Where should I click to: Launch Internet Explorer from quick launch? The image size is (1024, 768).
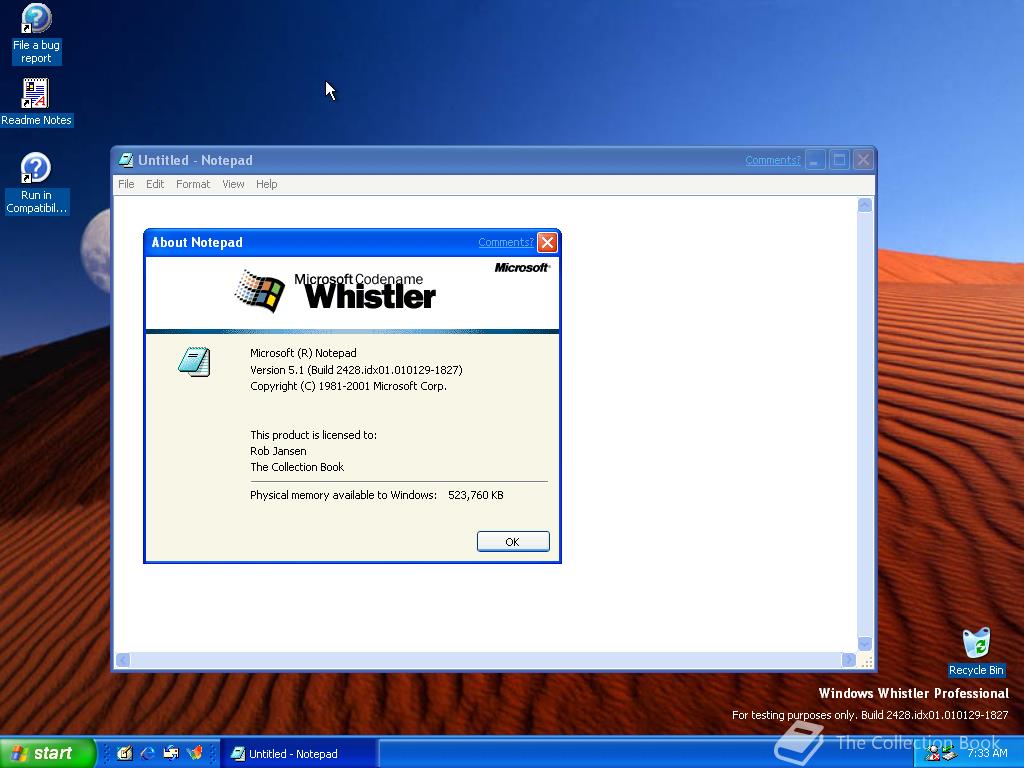(x=148, y=753)
